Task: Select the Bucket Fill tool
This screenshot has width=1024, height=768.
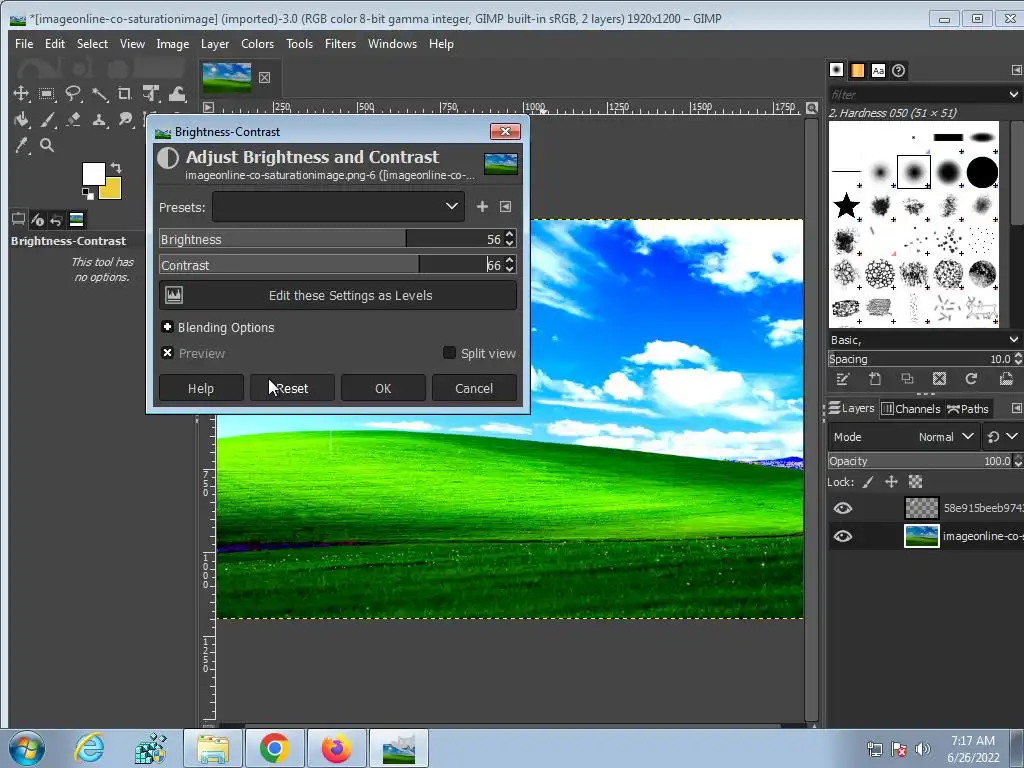Action: 21,120
